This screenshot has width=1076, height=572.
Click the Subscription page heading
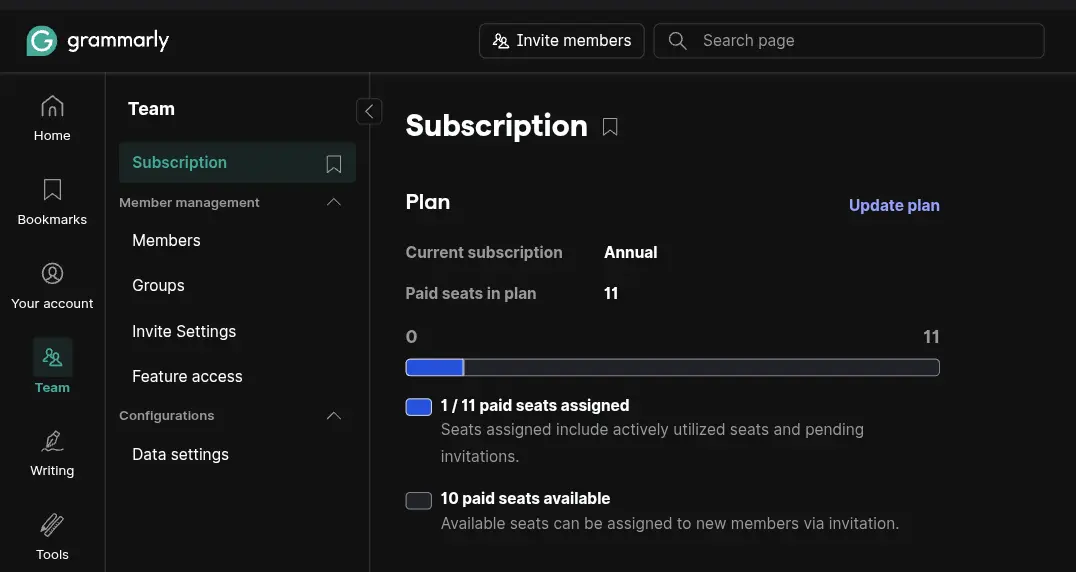click(497, 126)
